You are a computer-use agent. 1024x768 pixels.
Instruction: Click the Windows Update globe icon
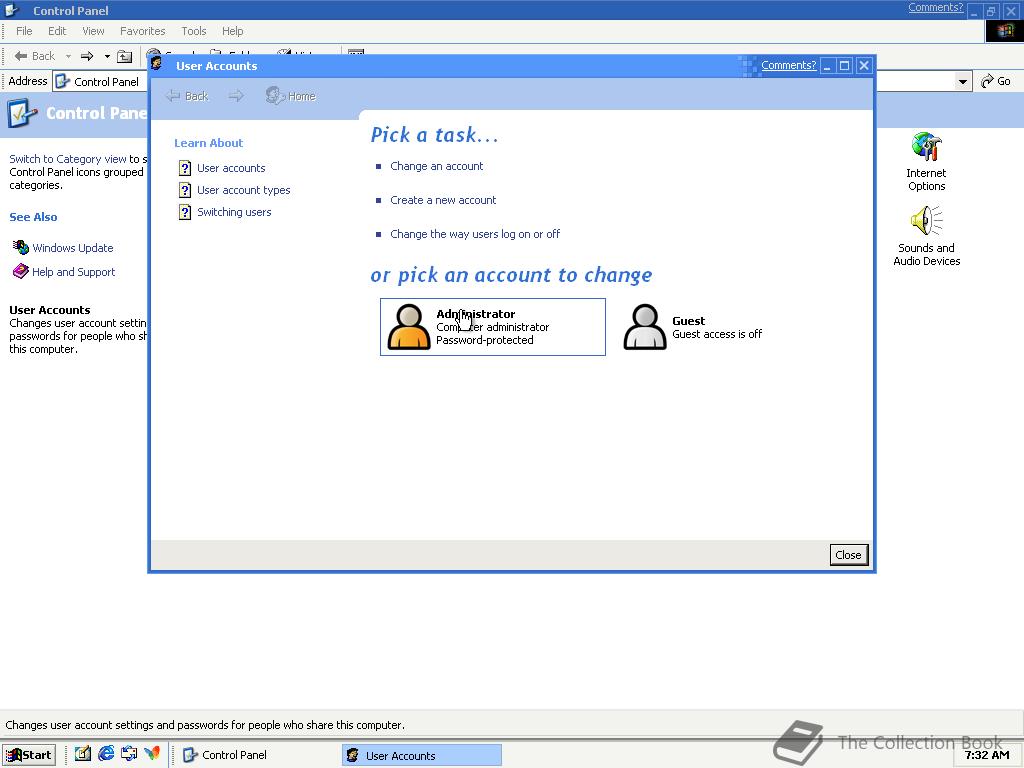21,248
